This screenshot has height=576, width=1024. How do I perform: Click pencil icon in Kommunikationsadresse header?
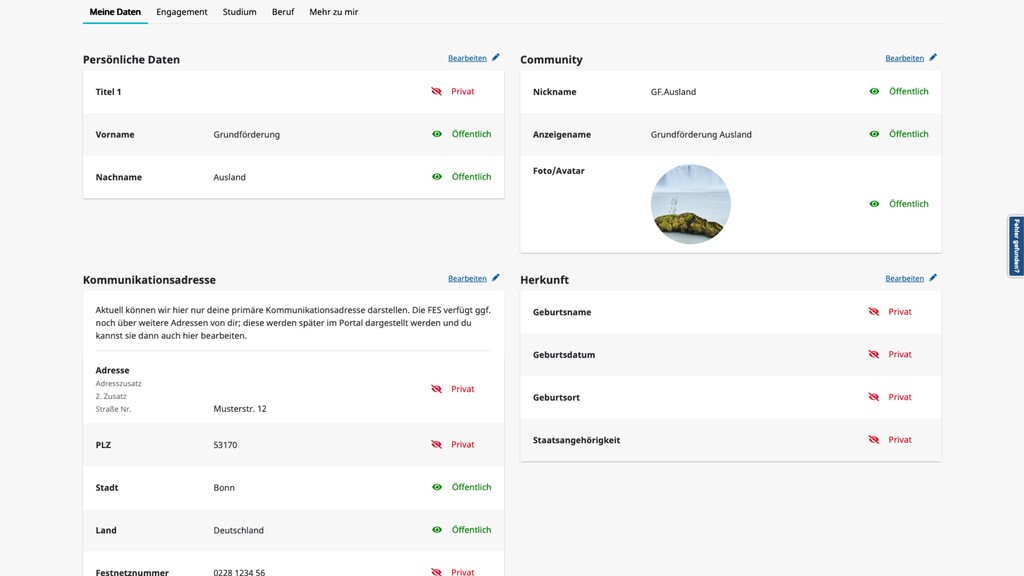pos(496,278)
